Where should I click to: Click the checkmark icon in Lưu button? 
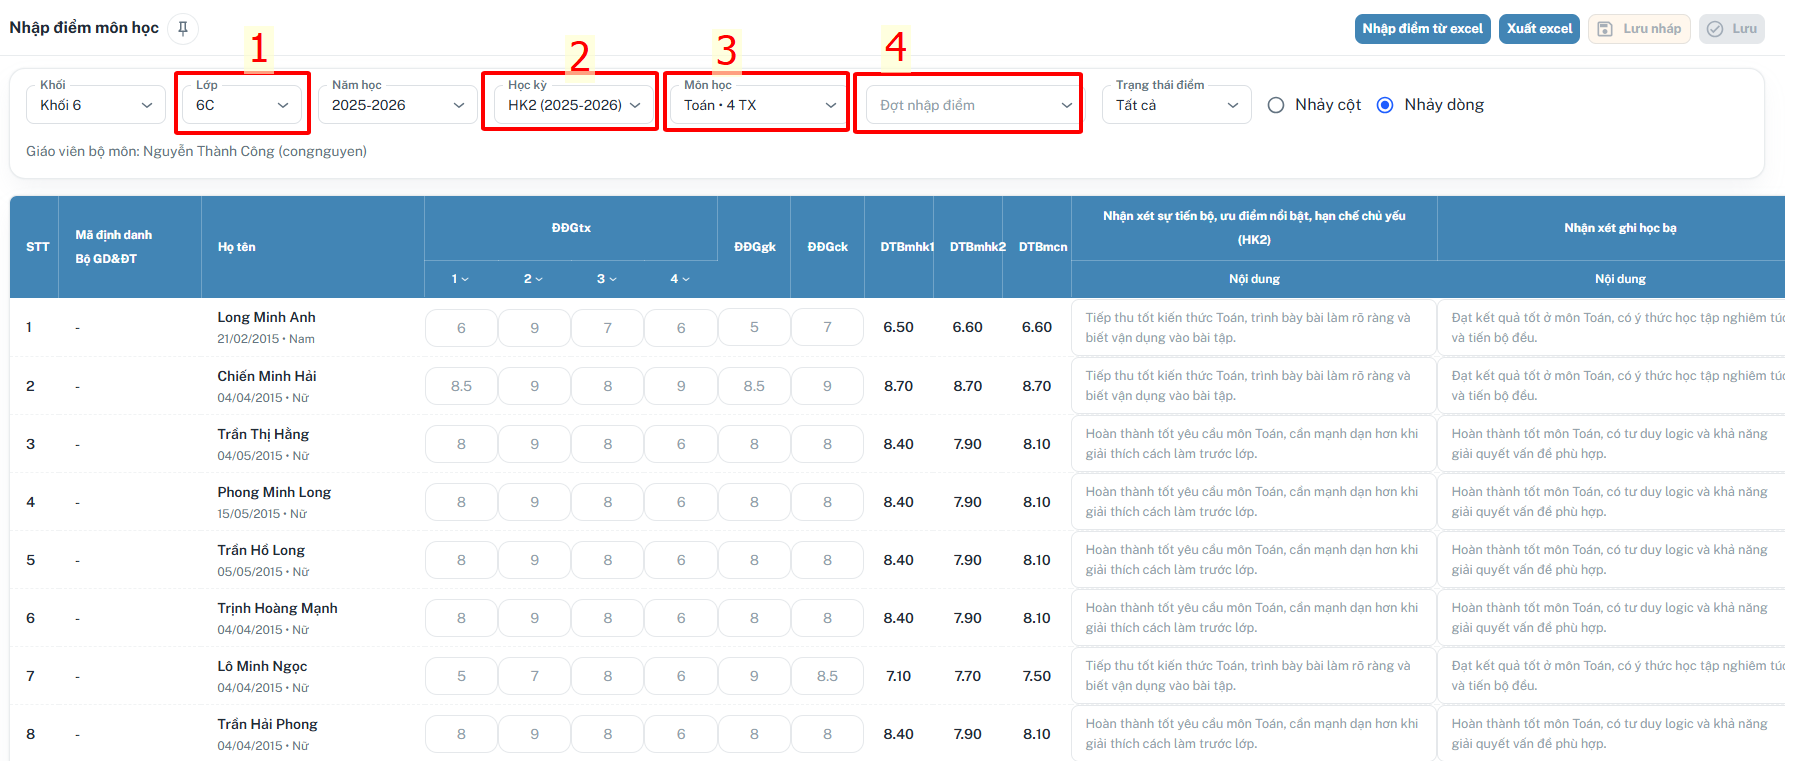[1715, 29]
